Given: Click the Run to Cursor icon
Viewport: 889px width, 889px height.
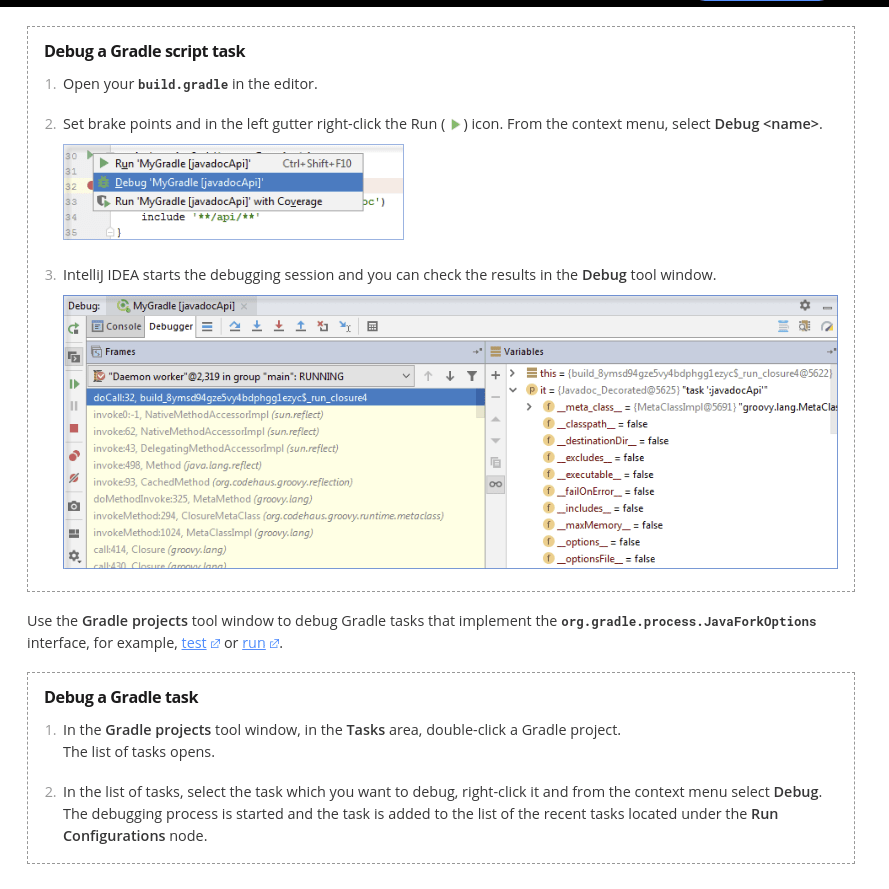Looking at the screenshot, I should pyautogui.click(x=345, y=326).
